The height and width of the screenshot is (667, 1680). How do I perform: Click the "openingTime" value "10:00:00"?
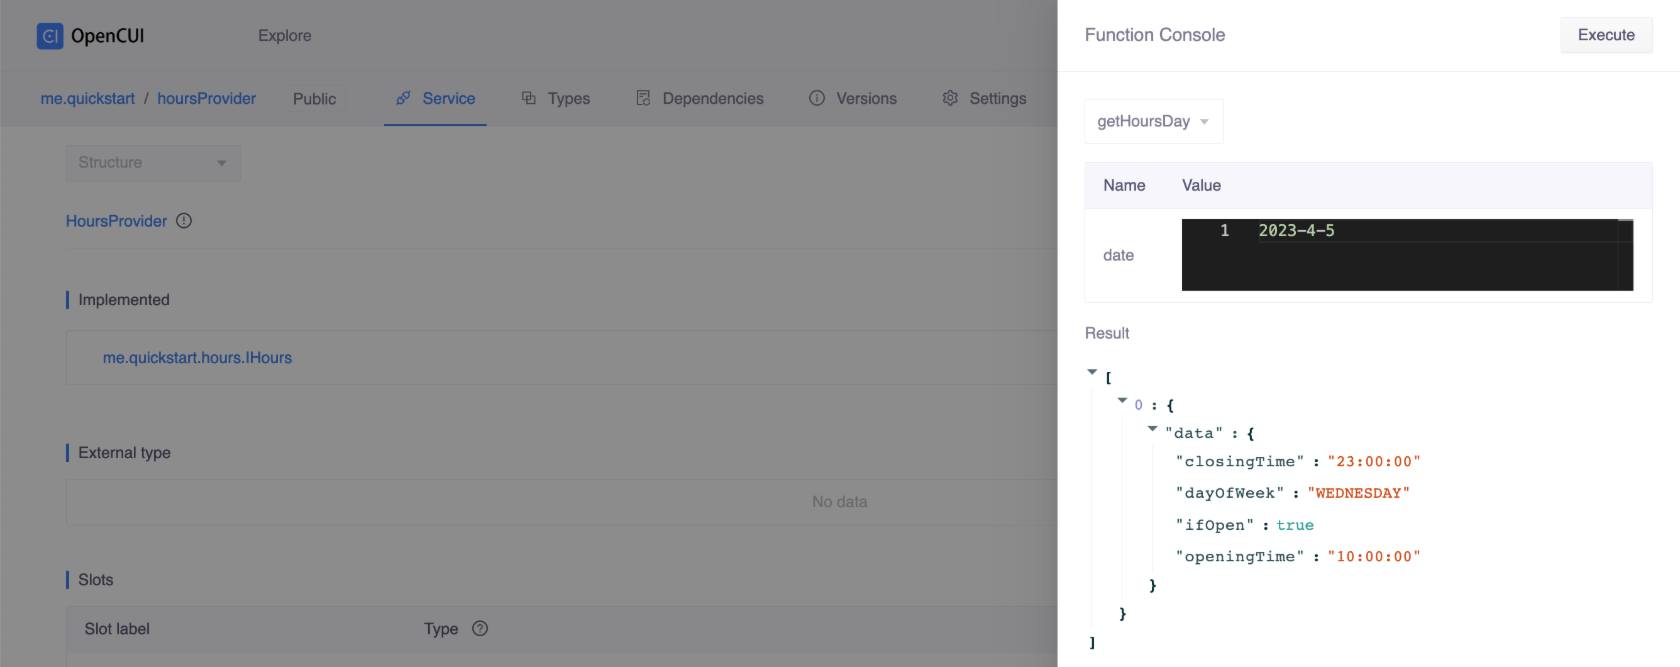[x=1374, y=556]
